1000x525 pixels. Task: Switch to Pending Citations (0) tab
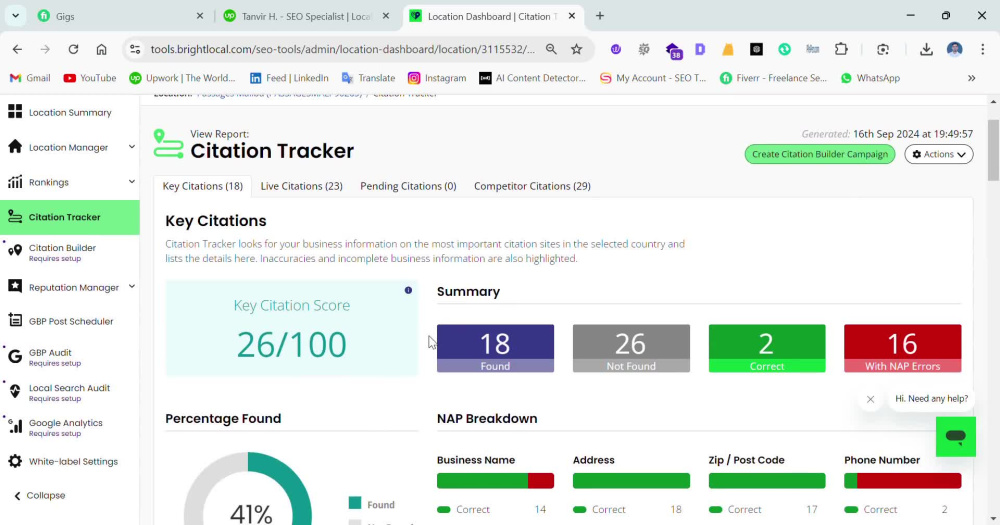[408, 186]
